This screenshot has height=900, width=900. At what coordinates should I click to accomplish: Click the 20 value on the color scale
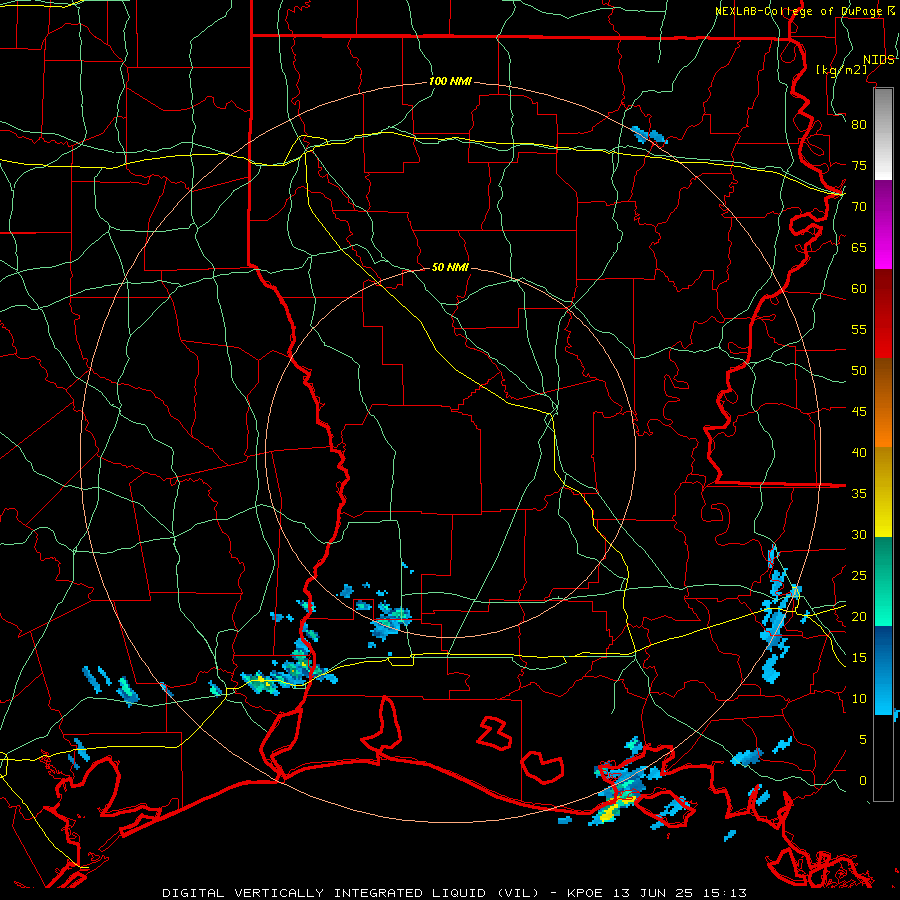point(859,616)
